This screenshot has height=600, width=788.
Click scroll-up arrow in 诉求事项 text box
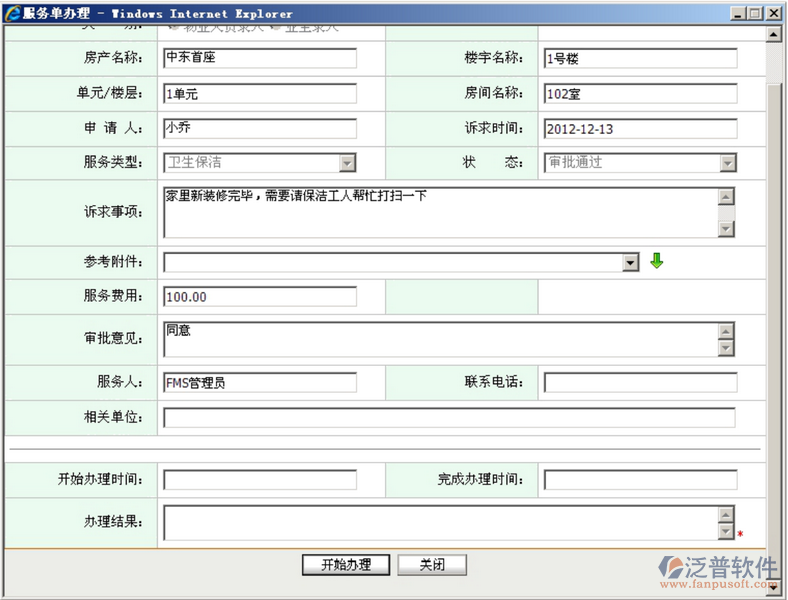[726, 197]
